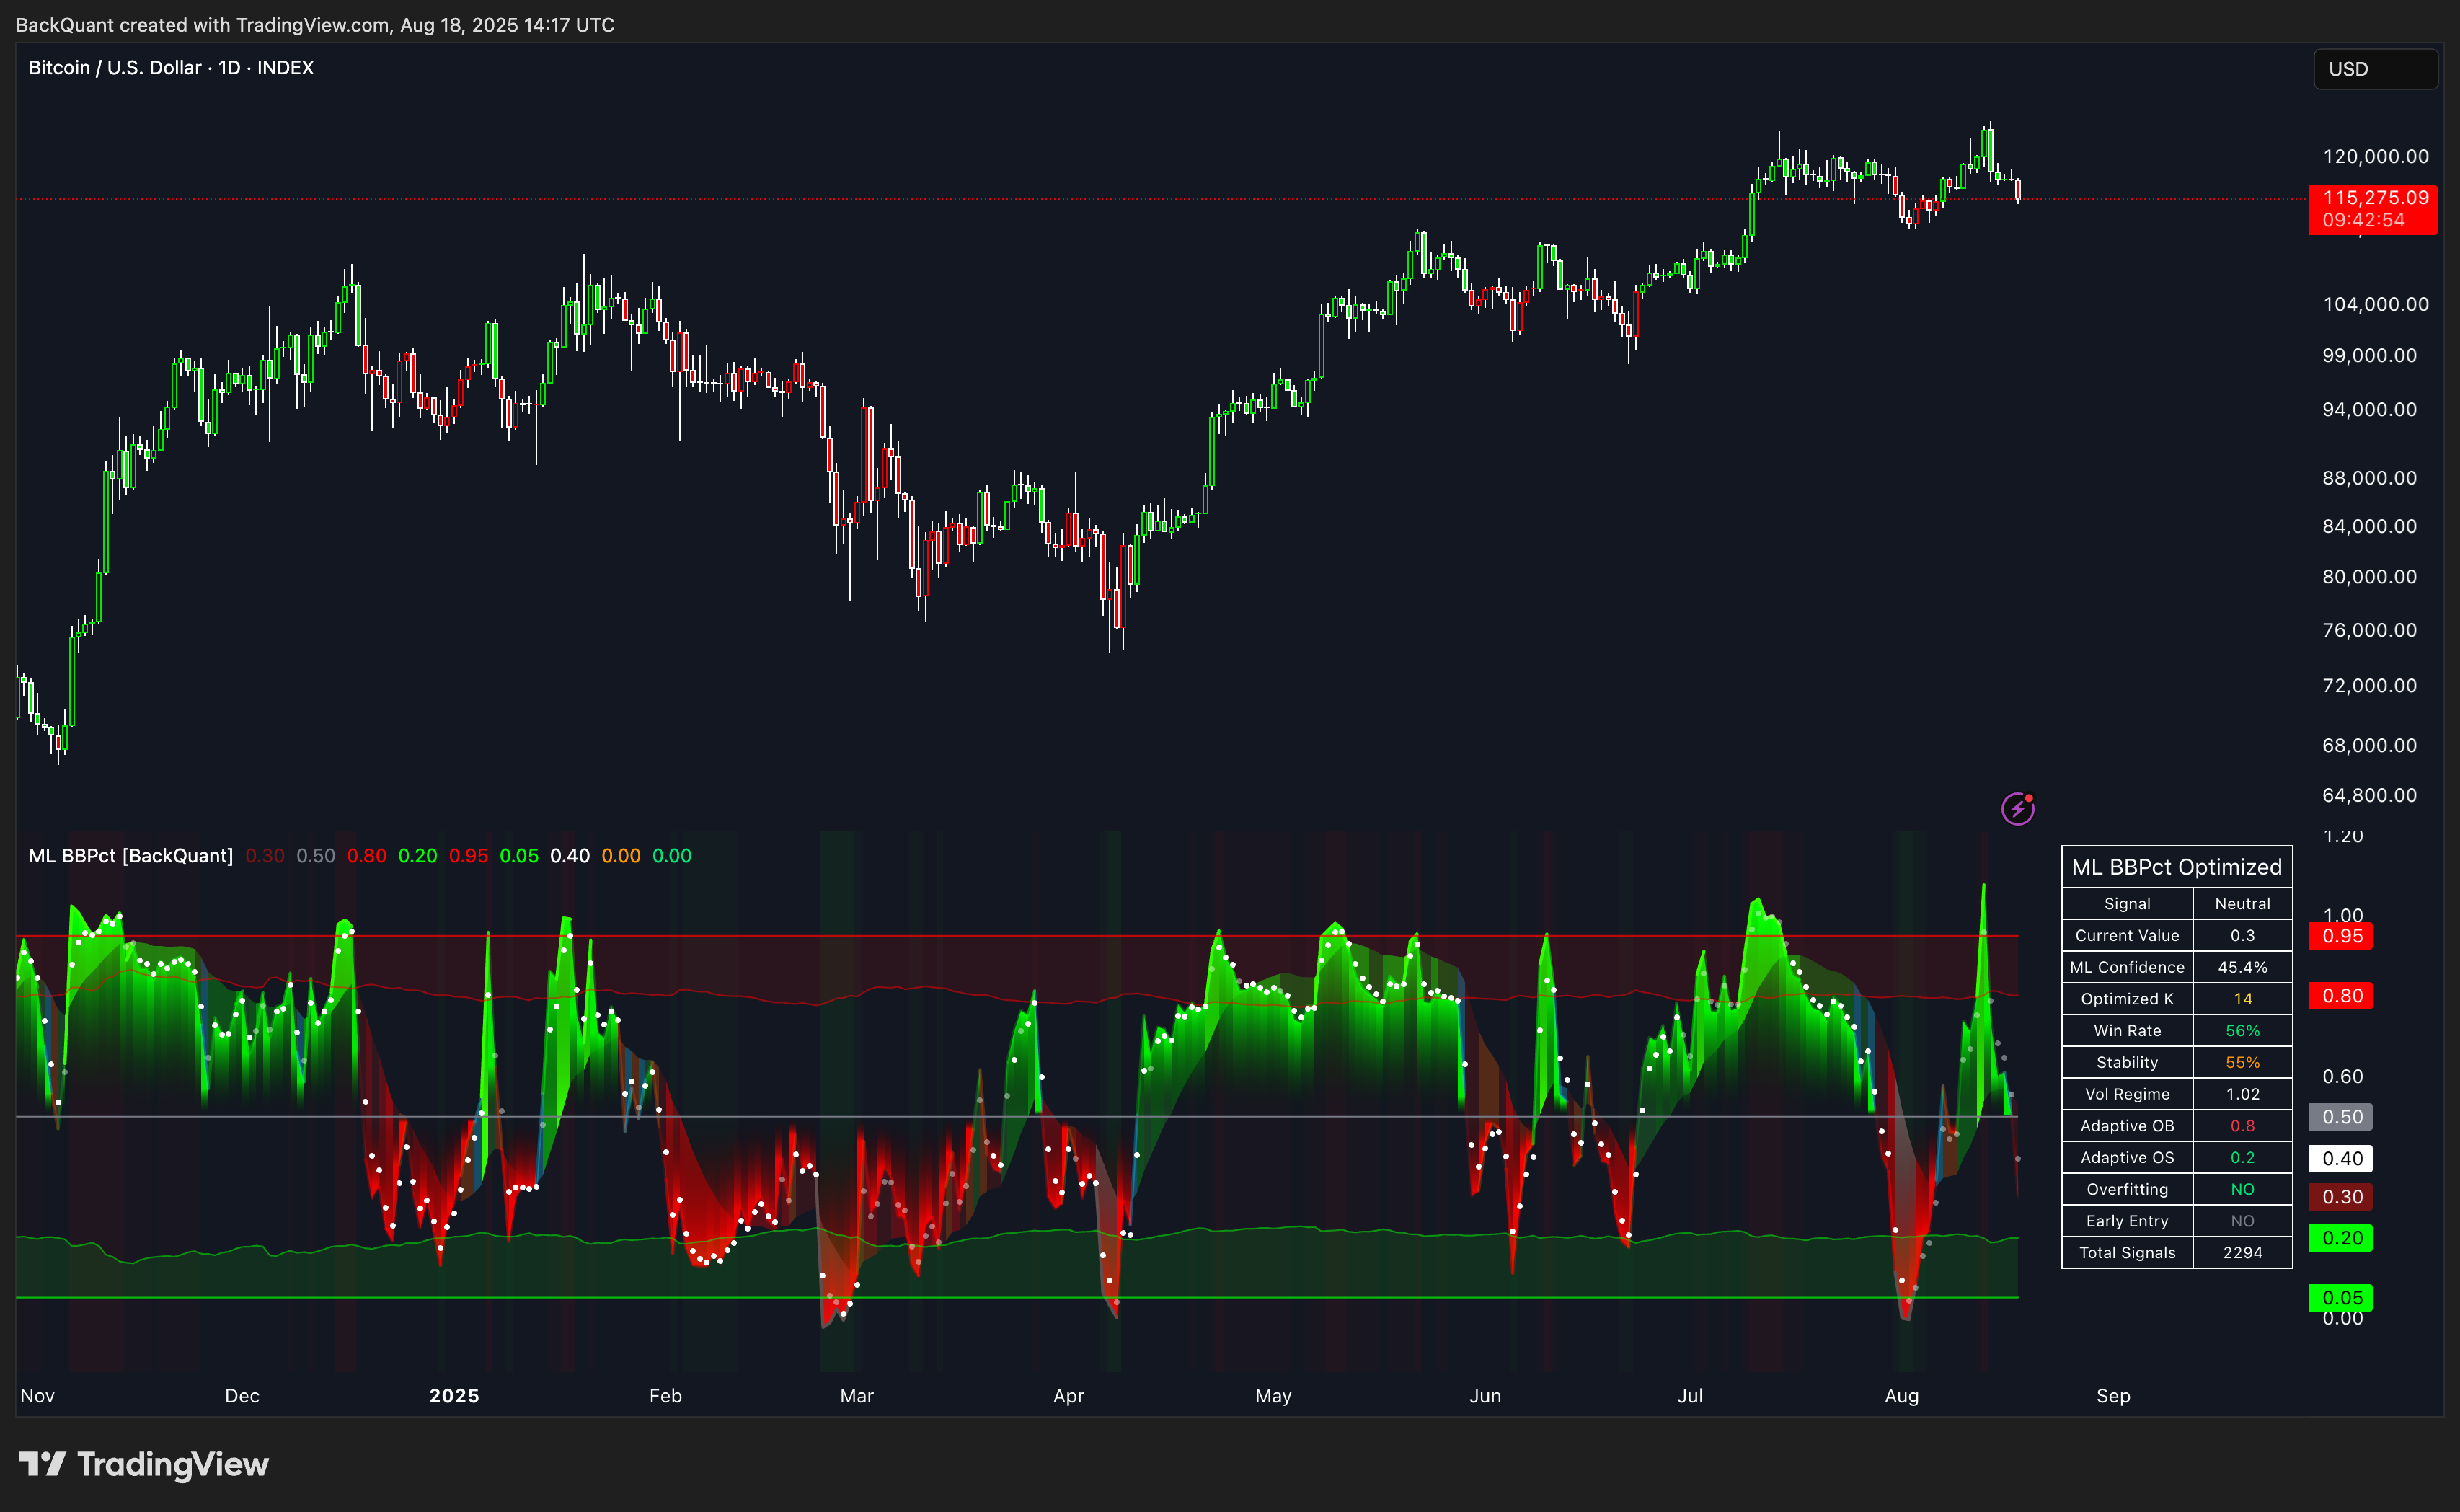Click the Adaptive OS 0.2 value
The height and width of the screenshot is (1512, 2460).
pyautogui.click(x=2242, y=1158)
